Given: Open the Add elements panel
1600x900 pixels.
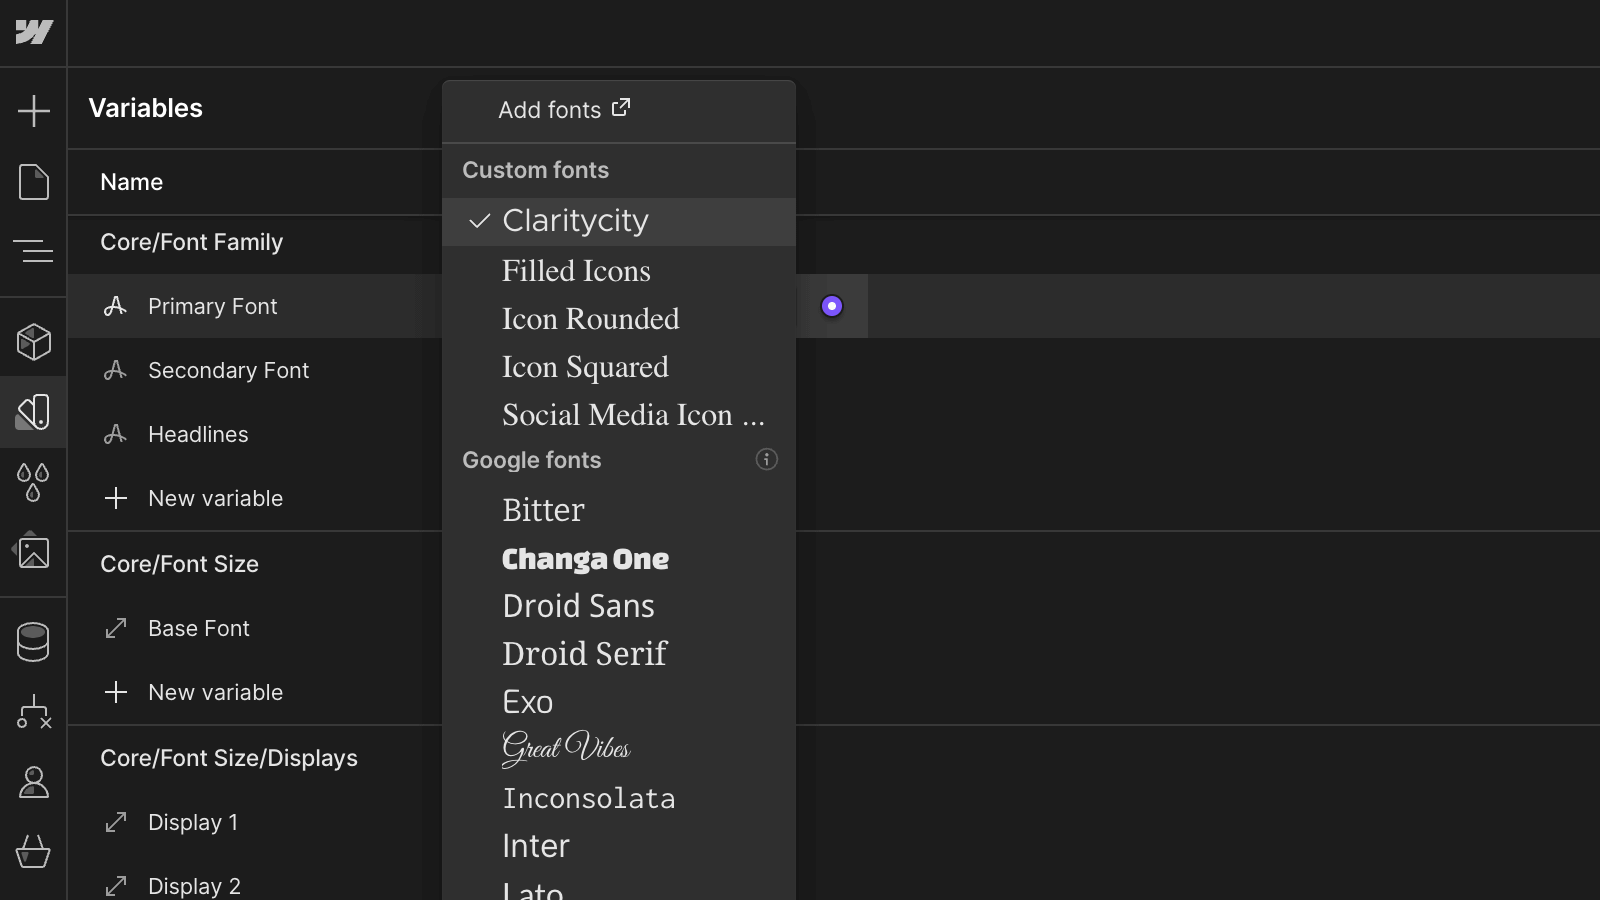Looking at the screenshot, I should pos(34,110).
